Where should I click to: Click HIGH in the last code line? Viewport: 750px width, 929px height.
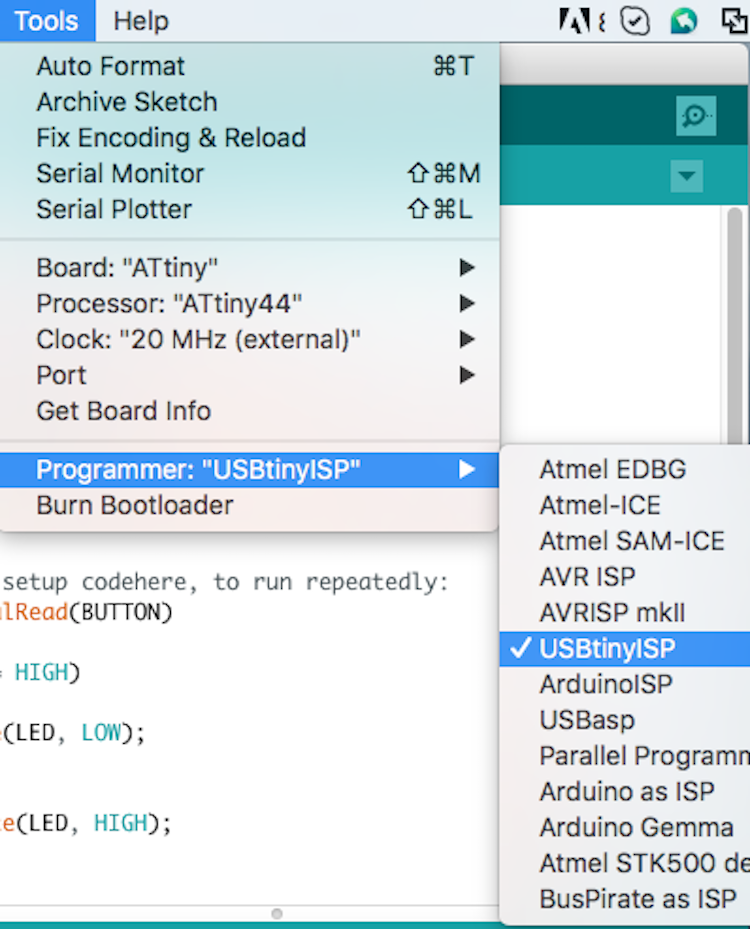pos(121,824)
